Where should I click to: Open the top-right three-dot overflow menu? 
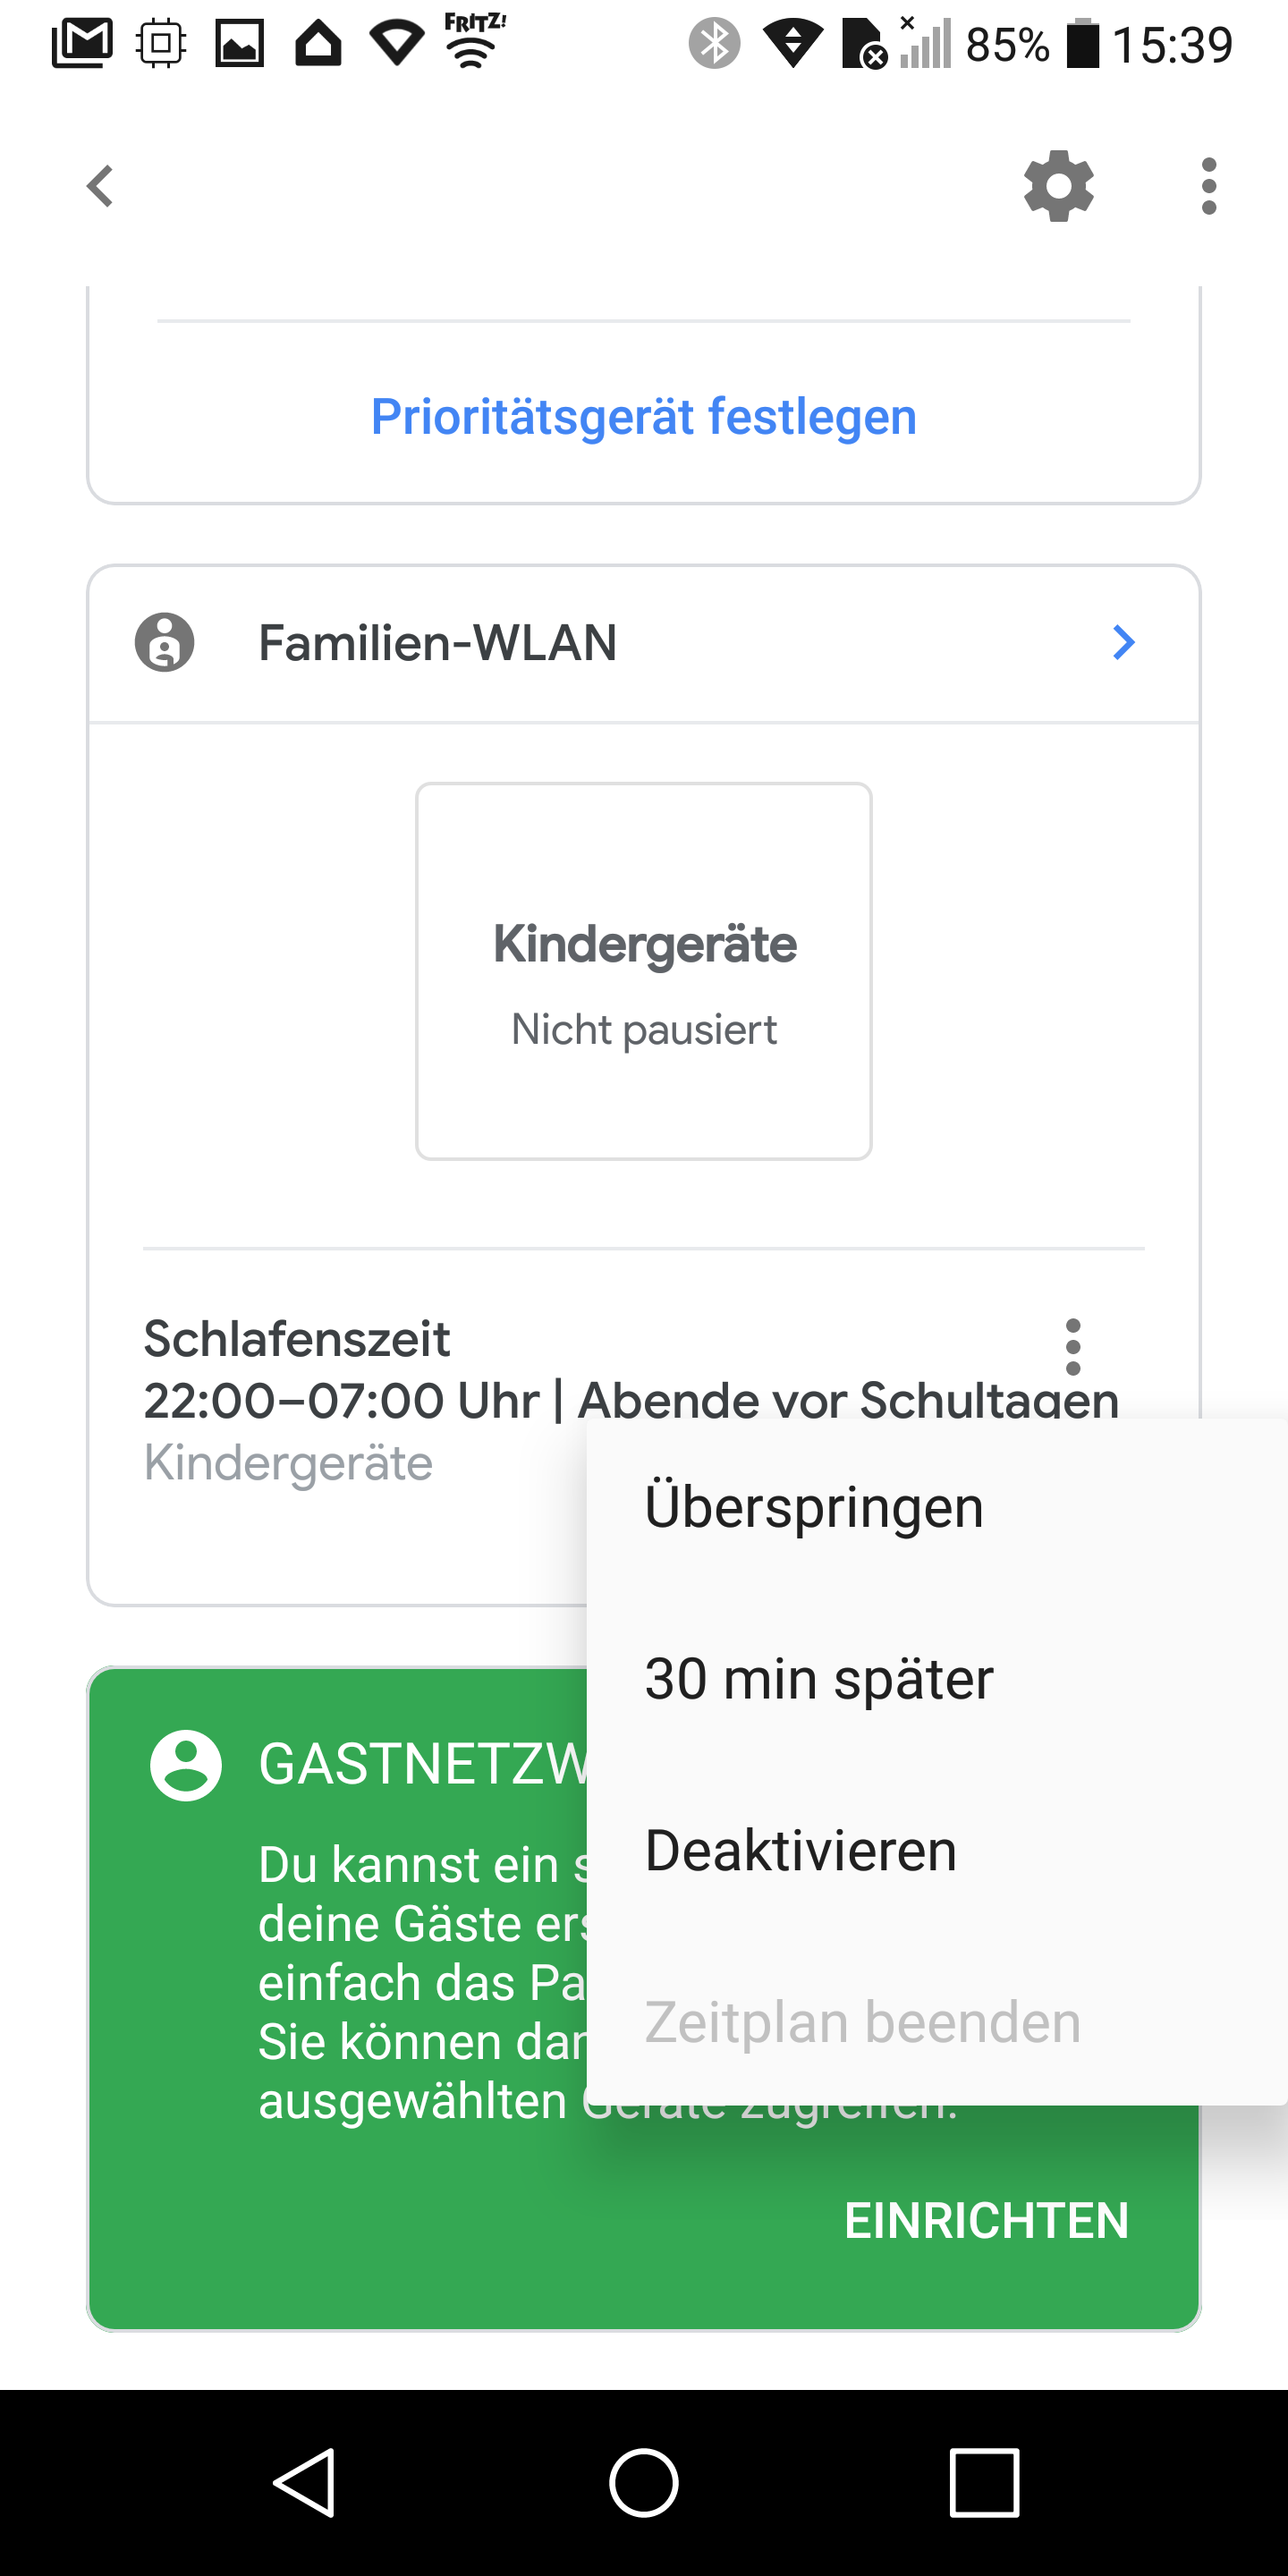click(1208, 186)
